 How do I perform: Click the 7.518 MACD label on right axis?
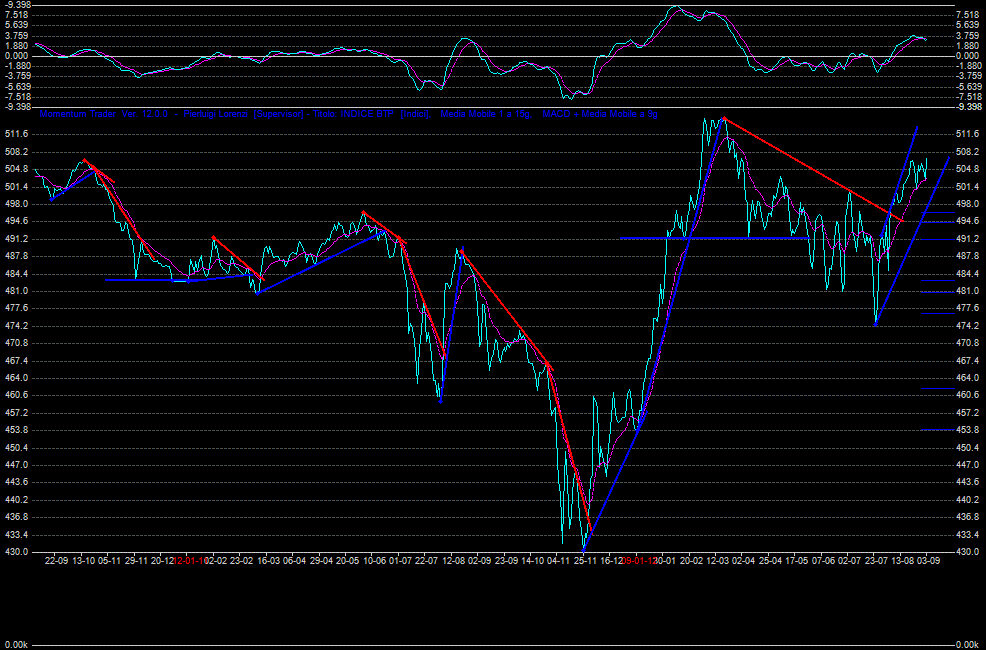pos(967,15)
